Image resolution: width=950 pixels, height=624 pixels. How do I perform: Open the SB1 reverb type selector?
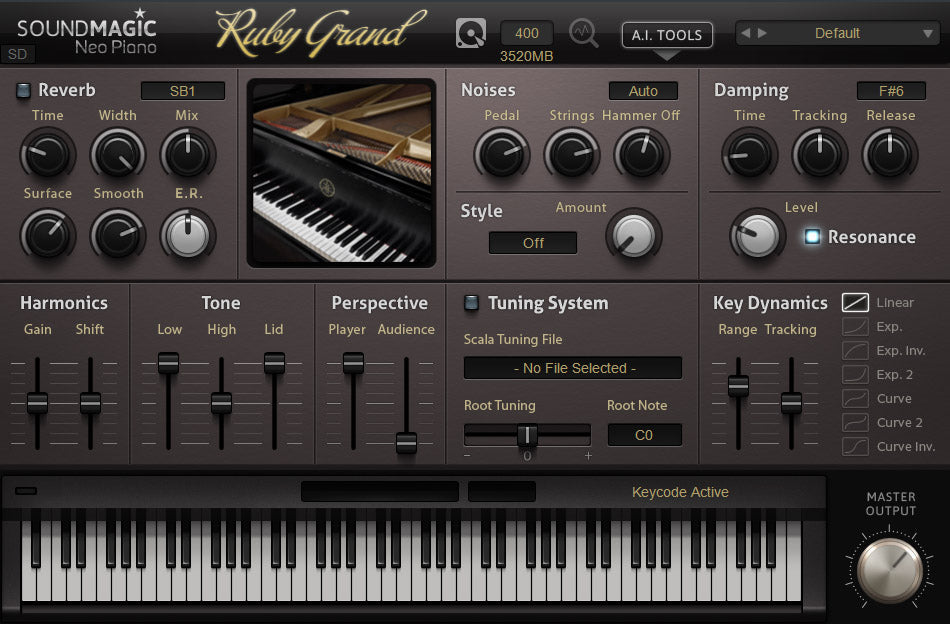click(182, 91)
